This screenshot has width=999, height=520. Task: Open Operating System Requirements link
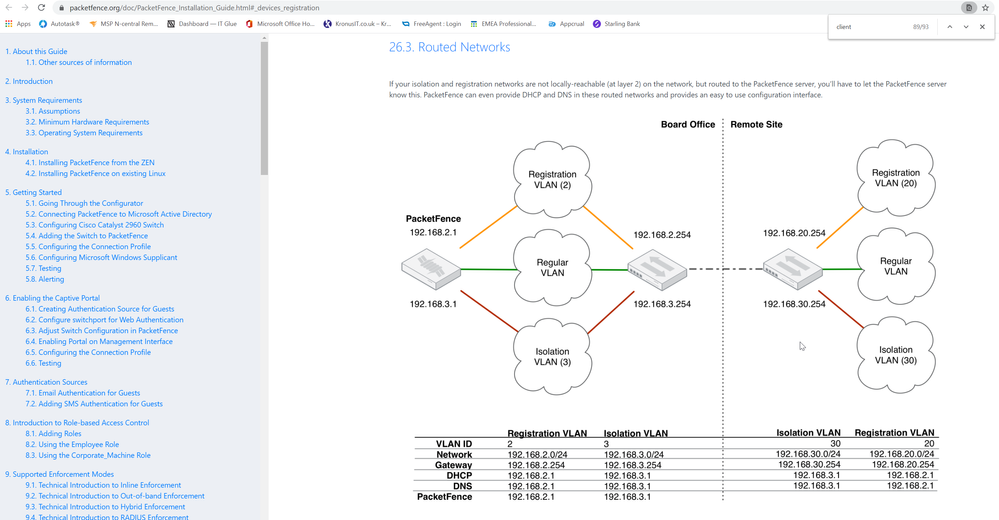click(84, 133)
